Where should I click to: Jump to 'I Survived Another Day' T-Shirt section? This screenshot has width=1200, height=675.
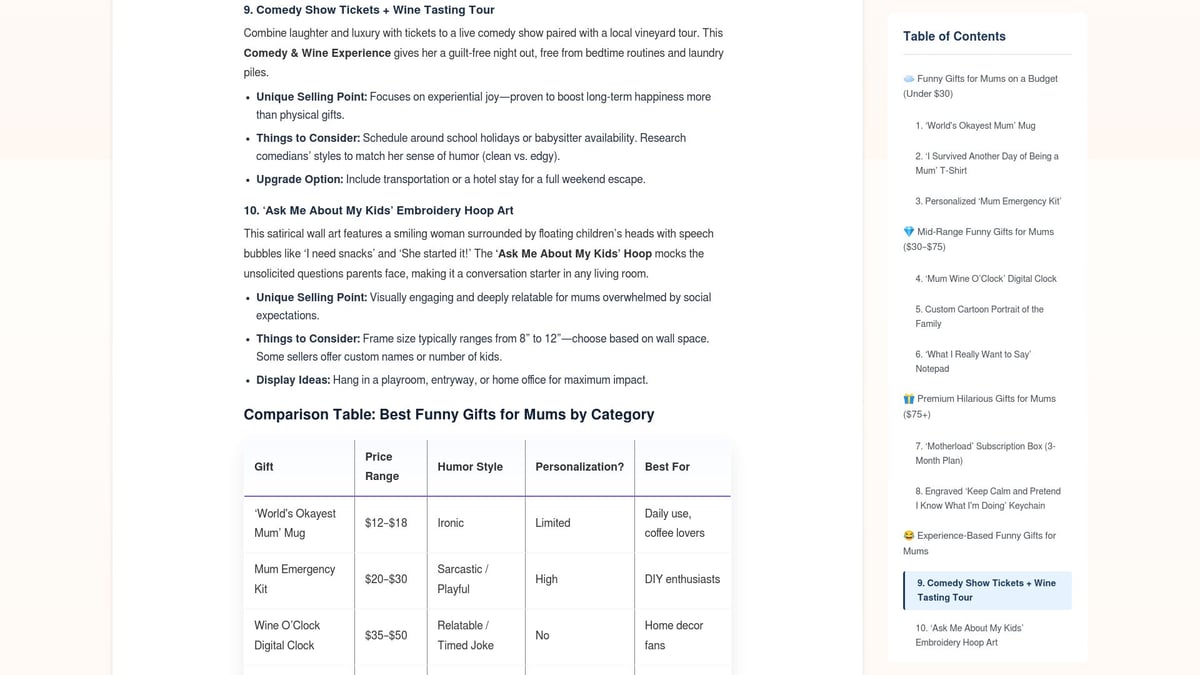987,163
